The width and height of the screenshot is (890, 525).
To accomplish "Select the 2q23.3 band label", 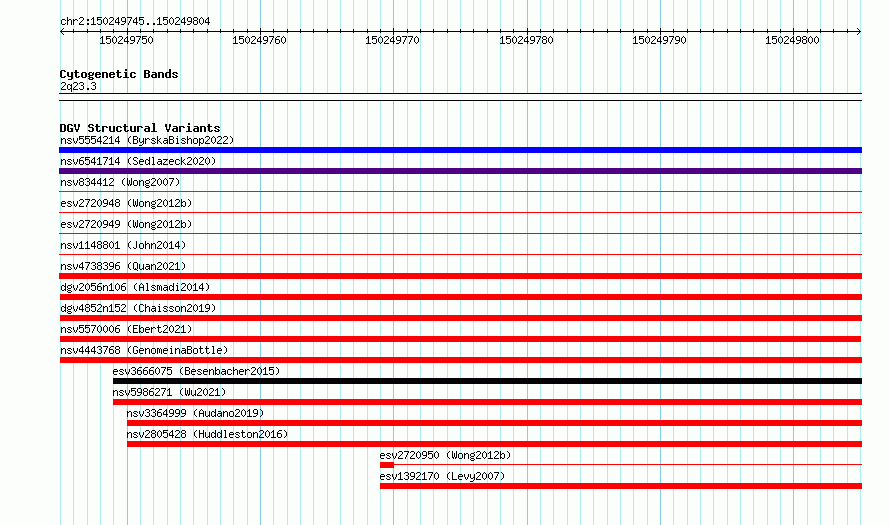I will point(78,86).
